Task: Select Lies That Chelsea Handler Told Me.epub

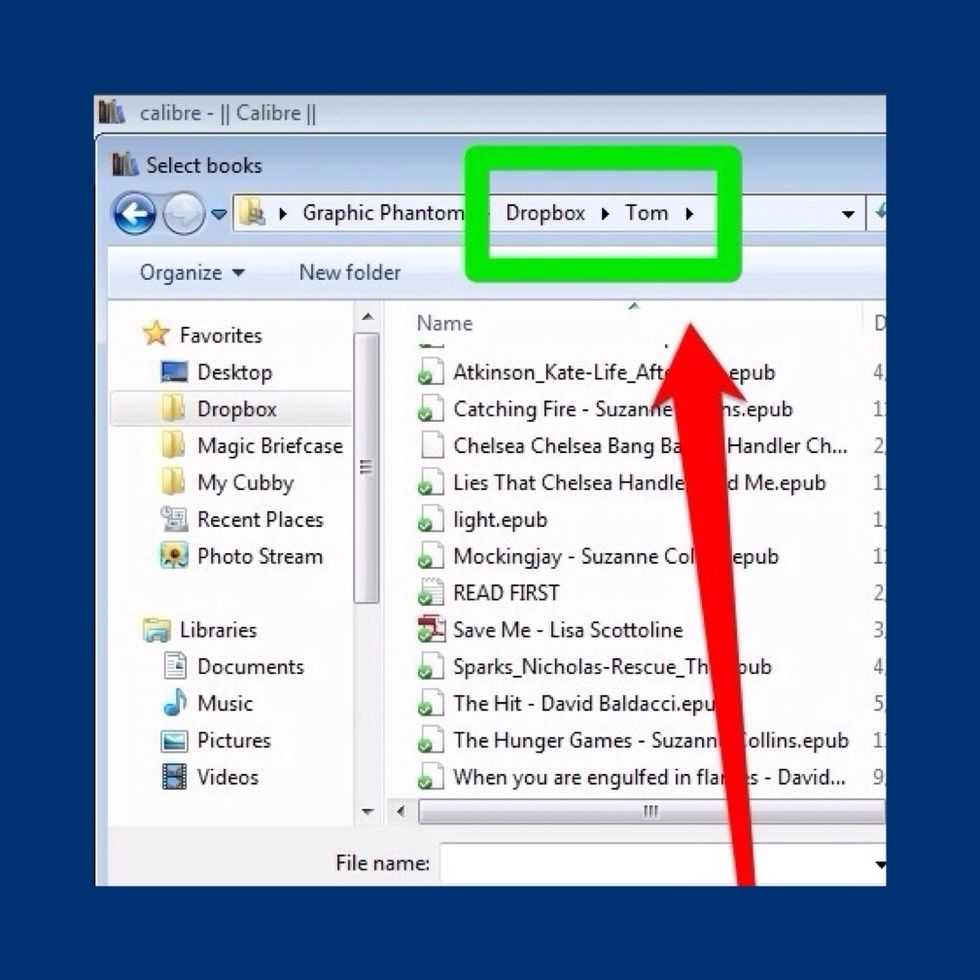Action: pyautogui.click(x=622, y=482)
